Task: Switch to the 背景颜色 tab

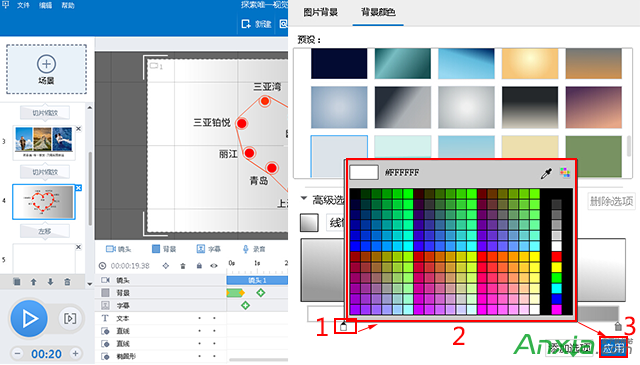Action: (x=378, y=12)
